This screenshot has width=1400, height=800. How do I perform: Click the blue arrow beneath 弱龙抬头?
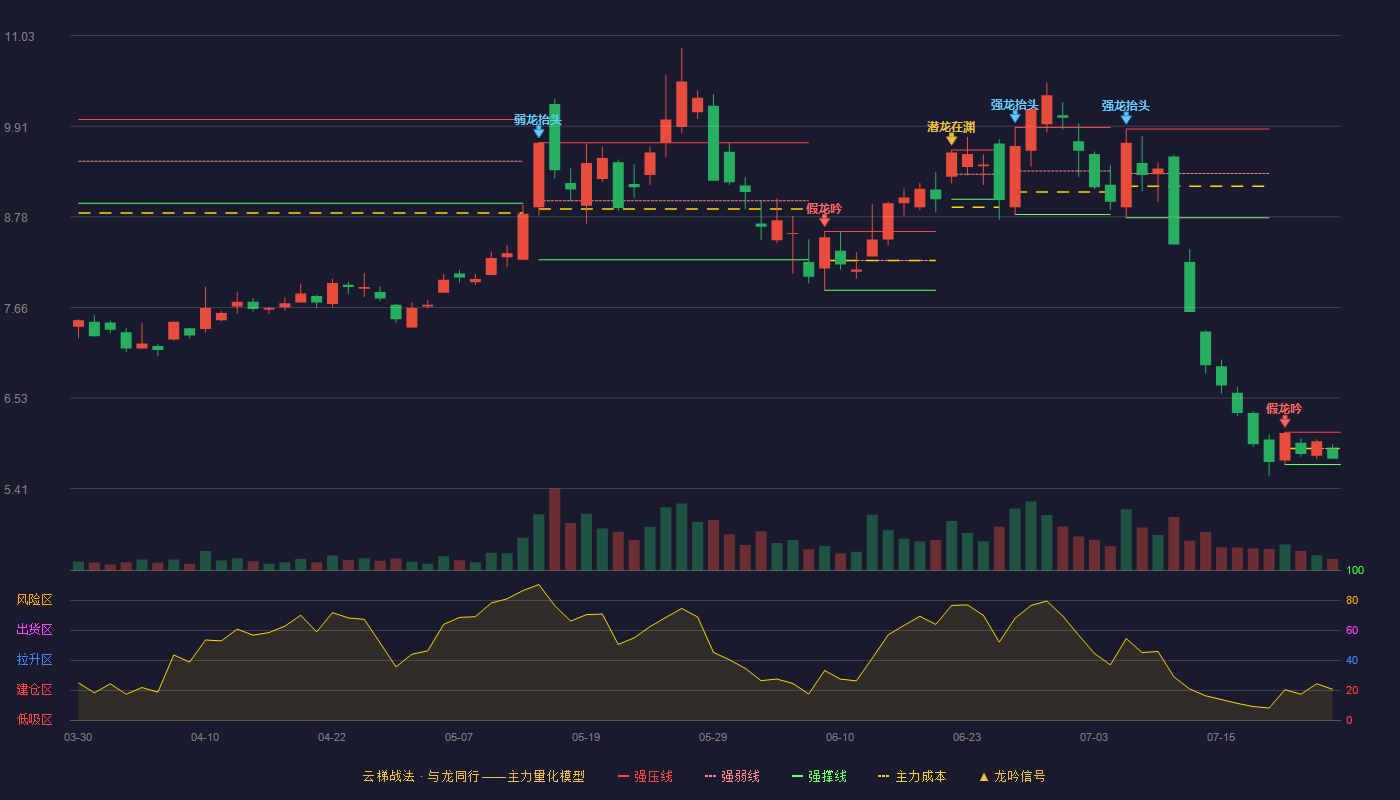click(539, 132)
